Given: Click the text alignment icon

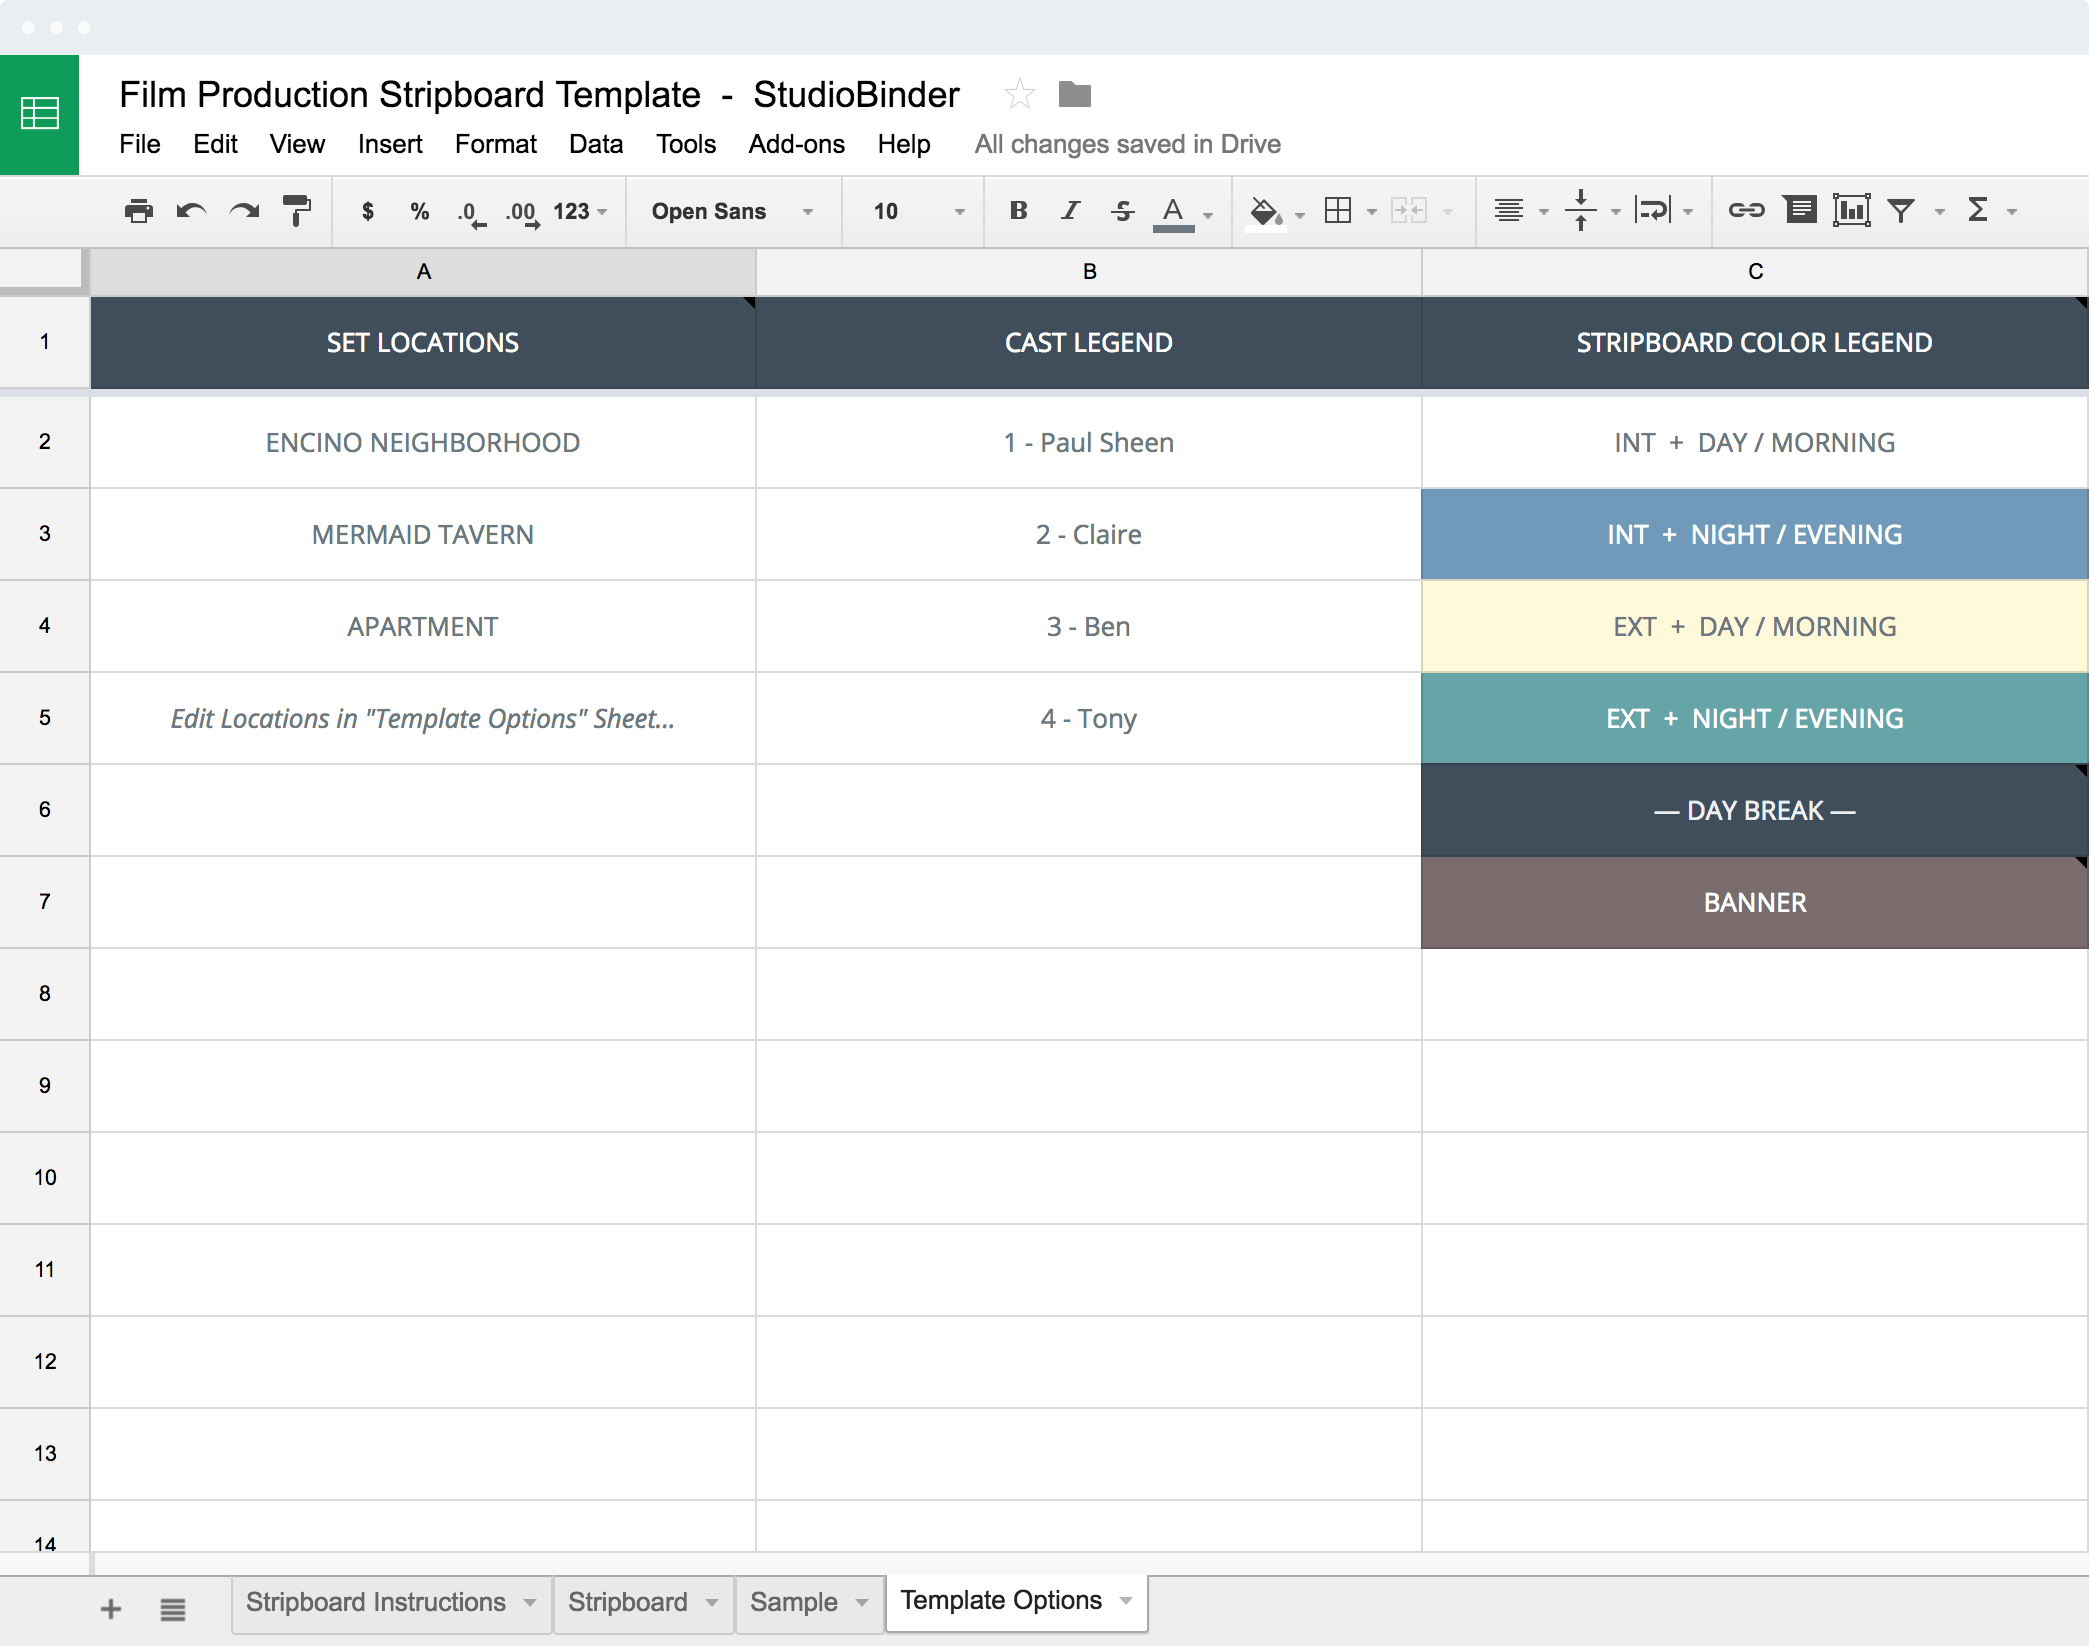Looking at the screenshot, I should [1501, 210].
